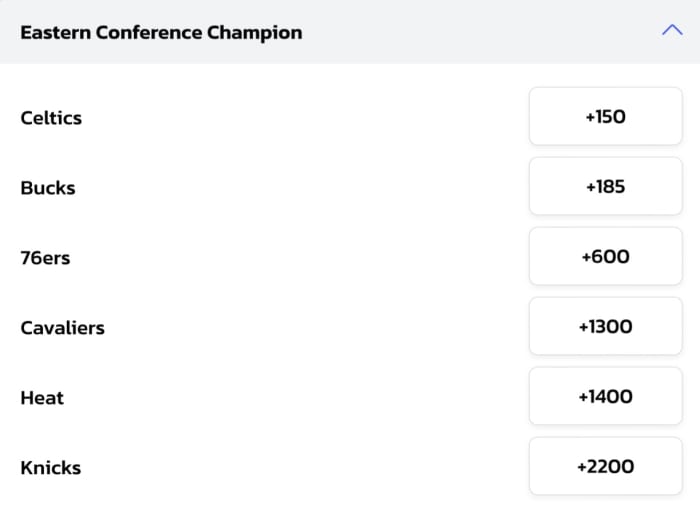
Task: Bet on Bucks as conference champion
Action: point(605,187)
